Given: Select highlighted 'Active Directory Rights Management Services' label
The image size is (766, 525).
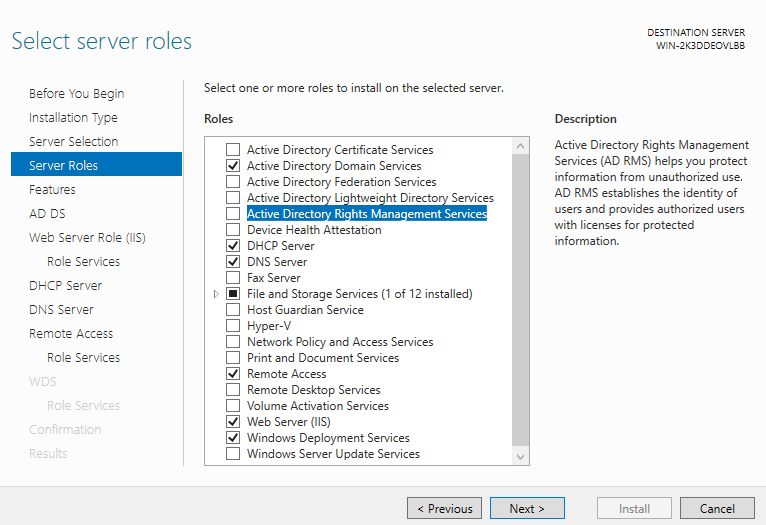Looking at the screenshot, I should click(367, 213).
